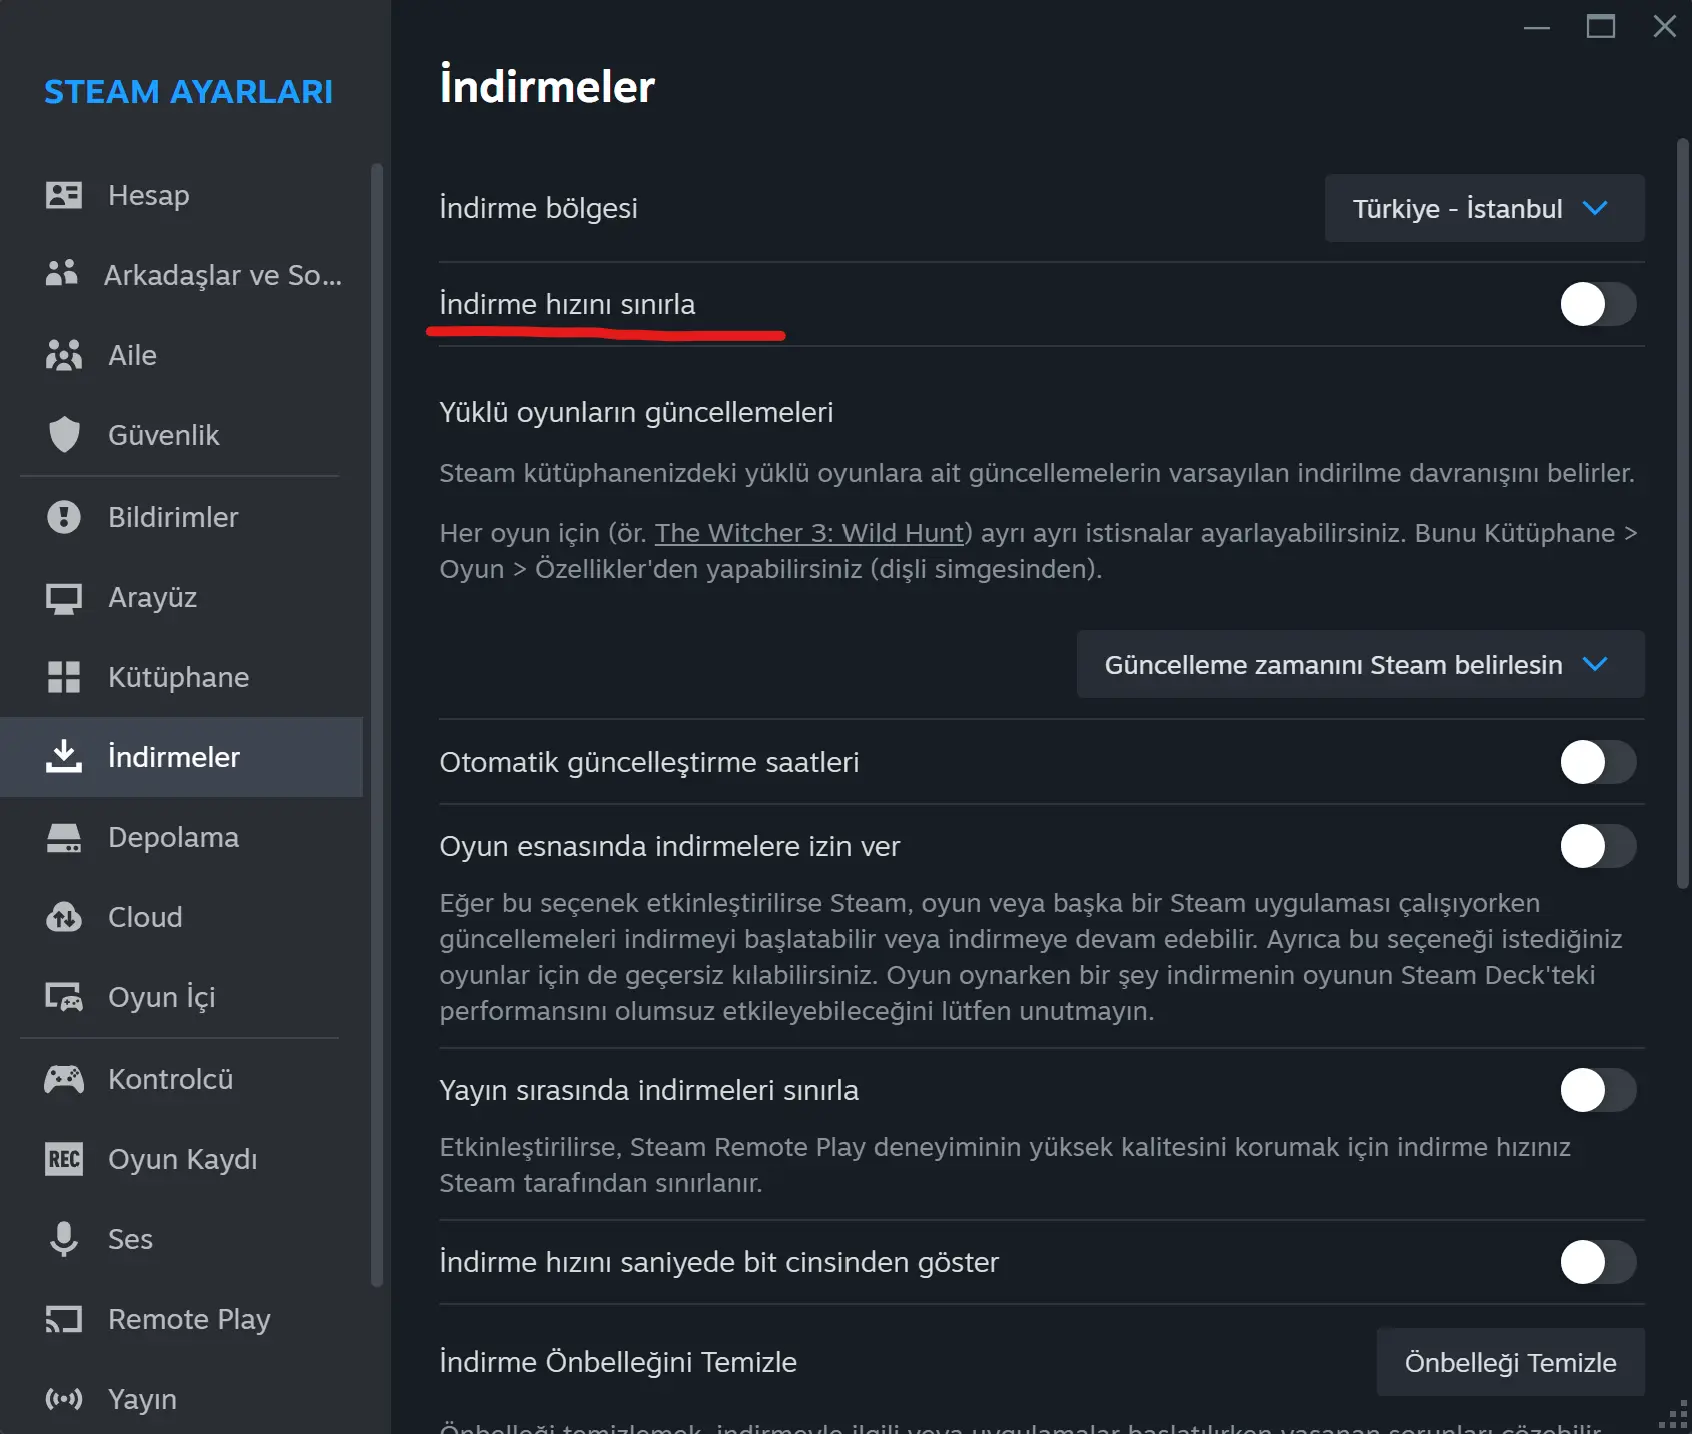
Task: Click the Yayın broadcast signal icon
Action: pos(64,1399)
